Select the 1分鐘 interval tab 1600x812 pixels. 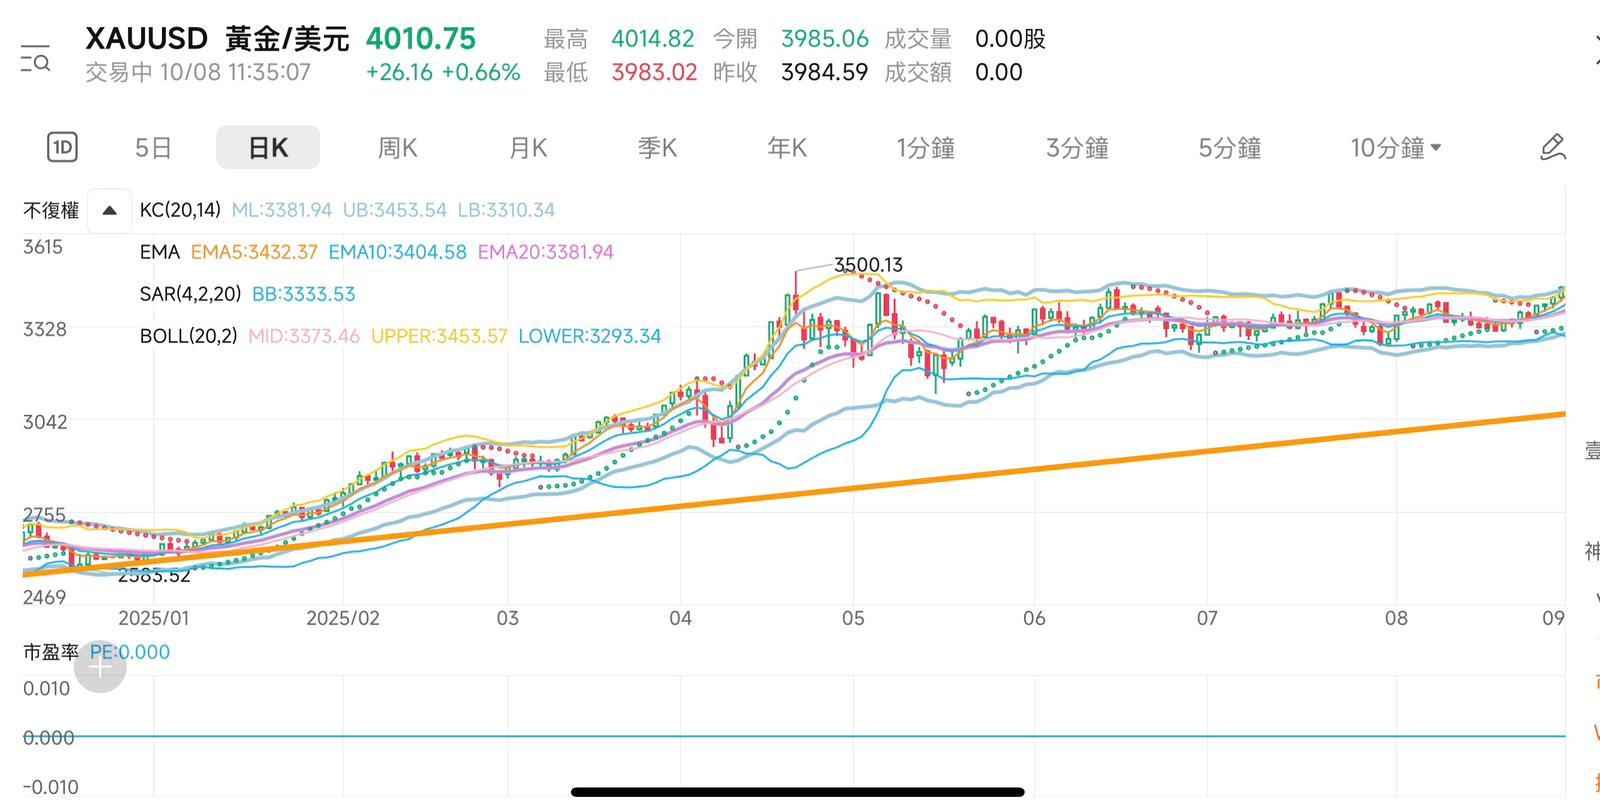(925, 148)
